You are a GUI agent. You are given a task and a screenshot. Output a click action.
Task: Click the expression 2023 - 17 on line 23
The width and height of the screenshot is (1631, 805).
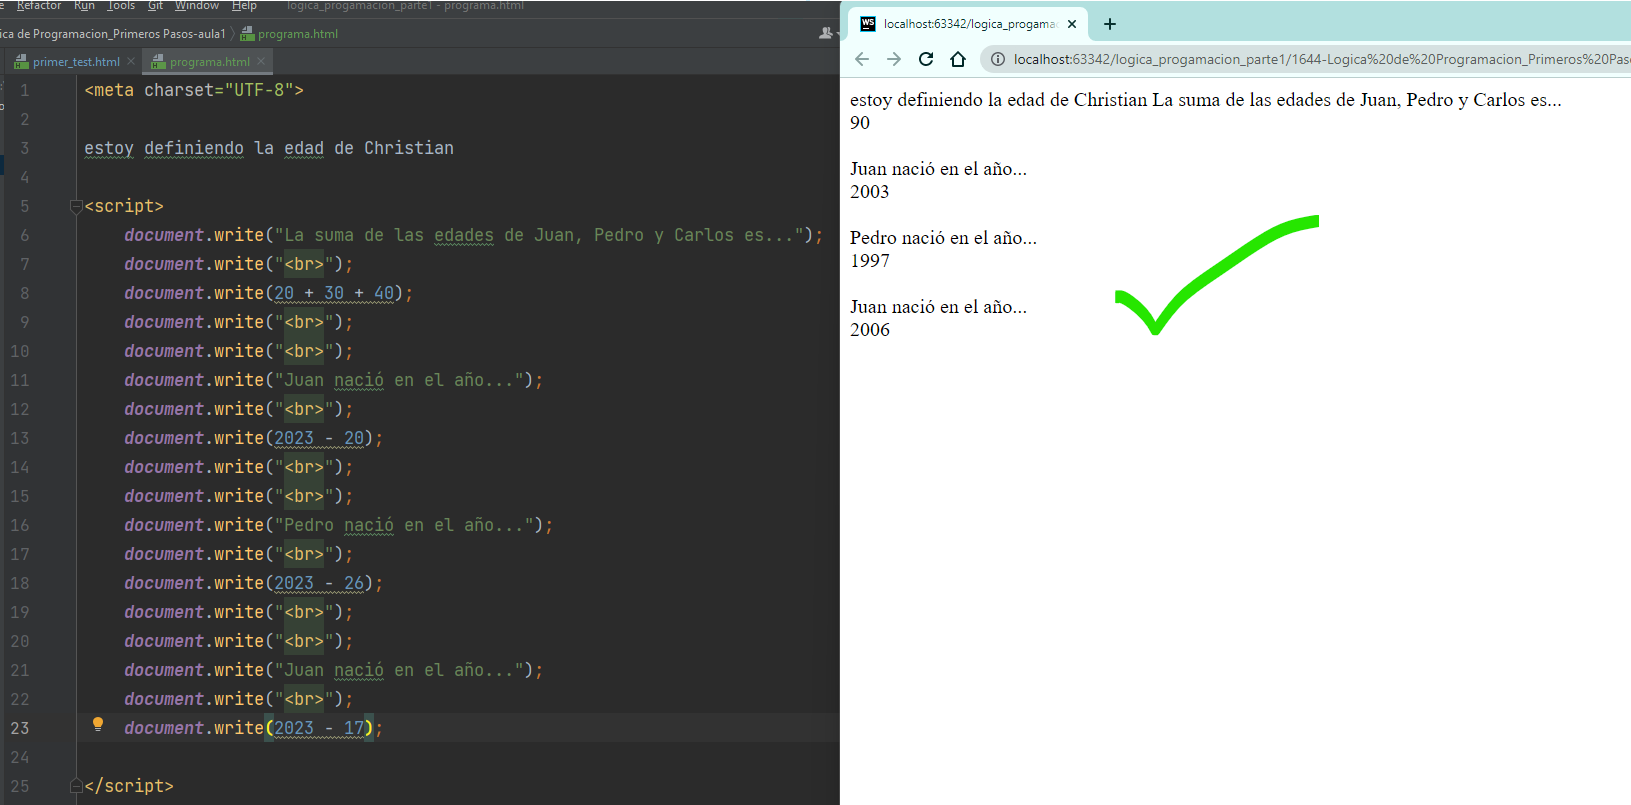point(319,728)
